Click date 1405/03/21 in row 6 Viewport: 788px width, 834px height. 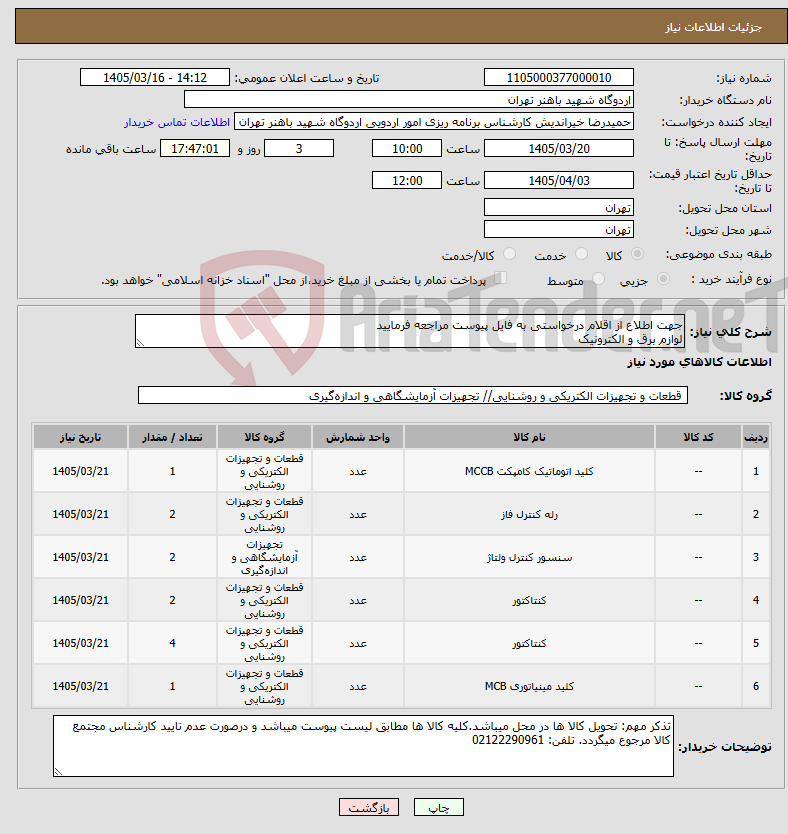pos(80,687)
